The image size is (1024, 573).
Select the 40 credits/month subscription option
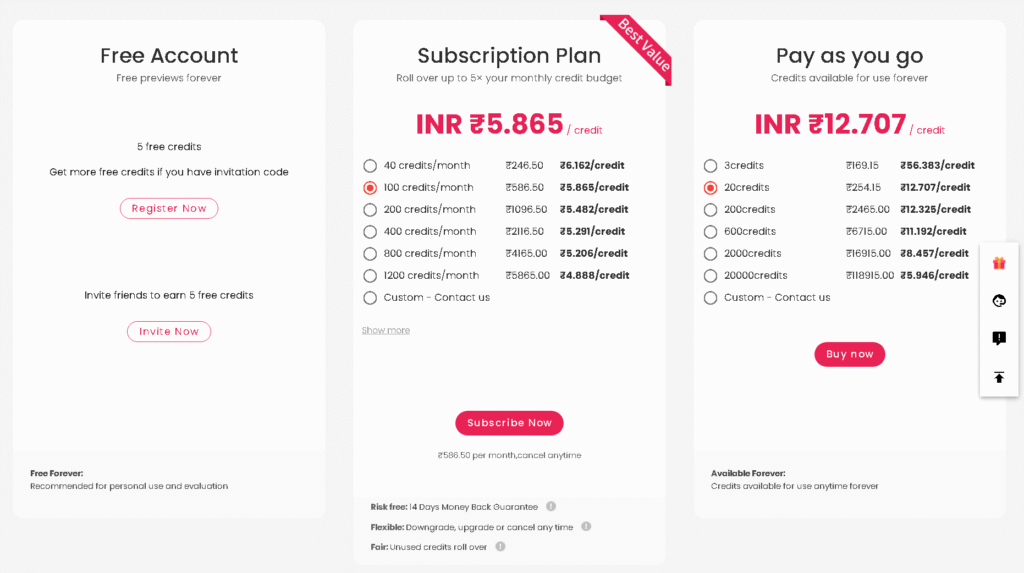click(x=370, y=166)
